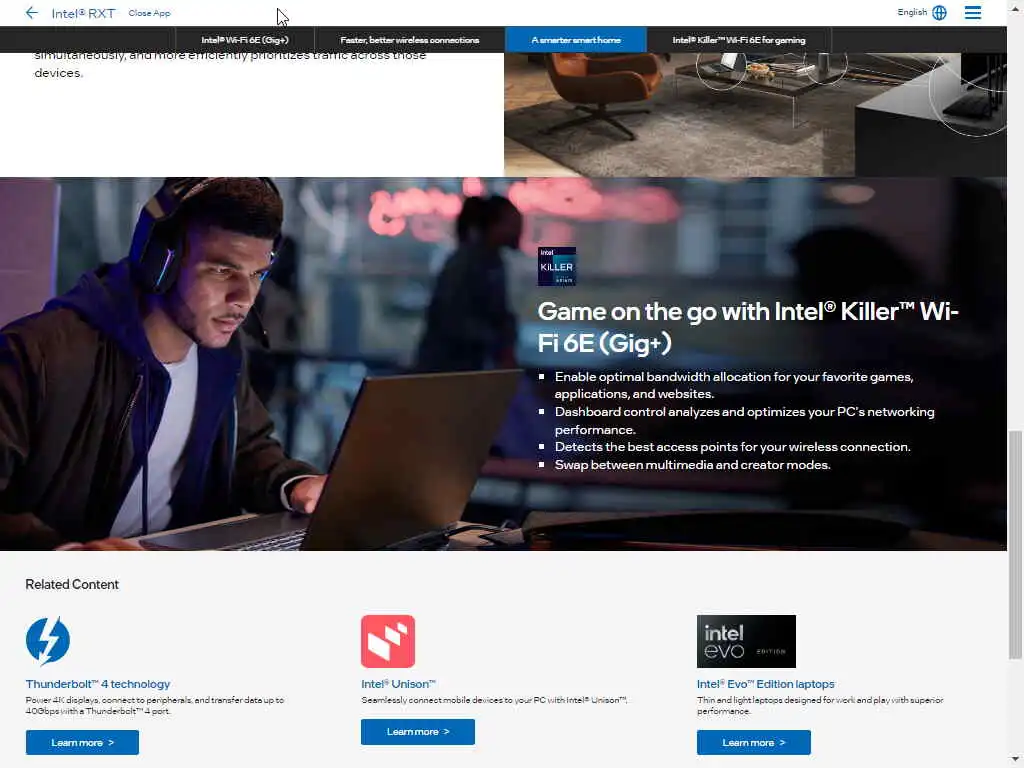This screenshot has height=768, width=1024.
Task: Click 'Thin and light laptops' description text
Action: click(x=820, y=705)
